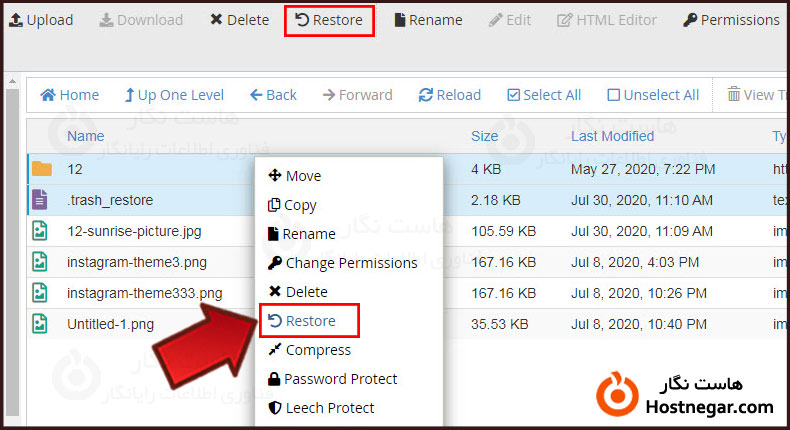
Task: Select Change Permissions menu entry
Action: point(351,263)
